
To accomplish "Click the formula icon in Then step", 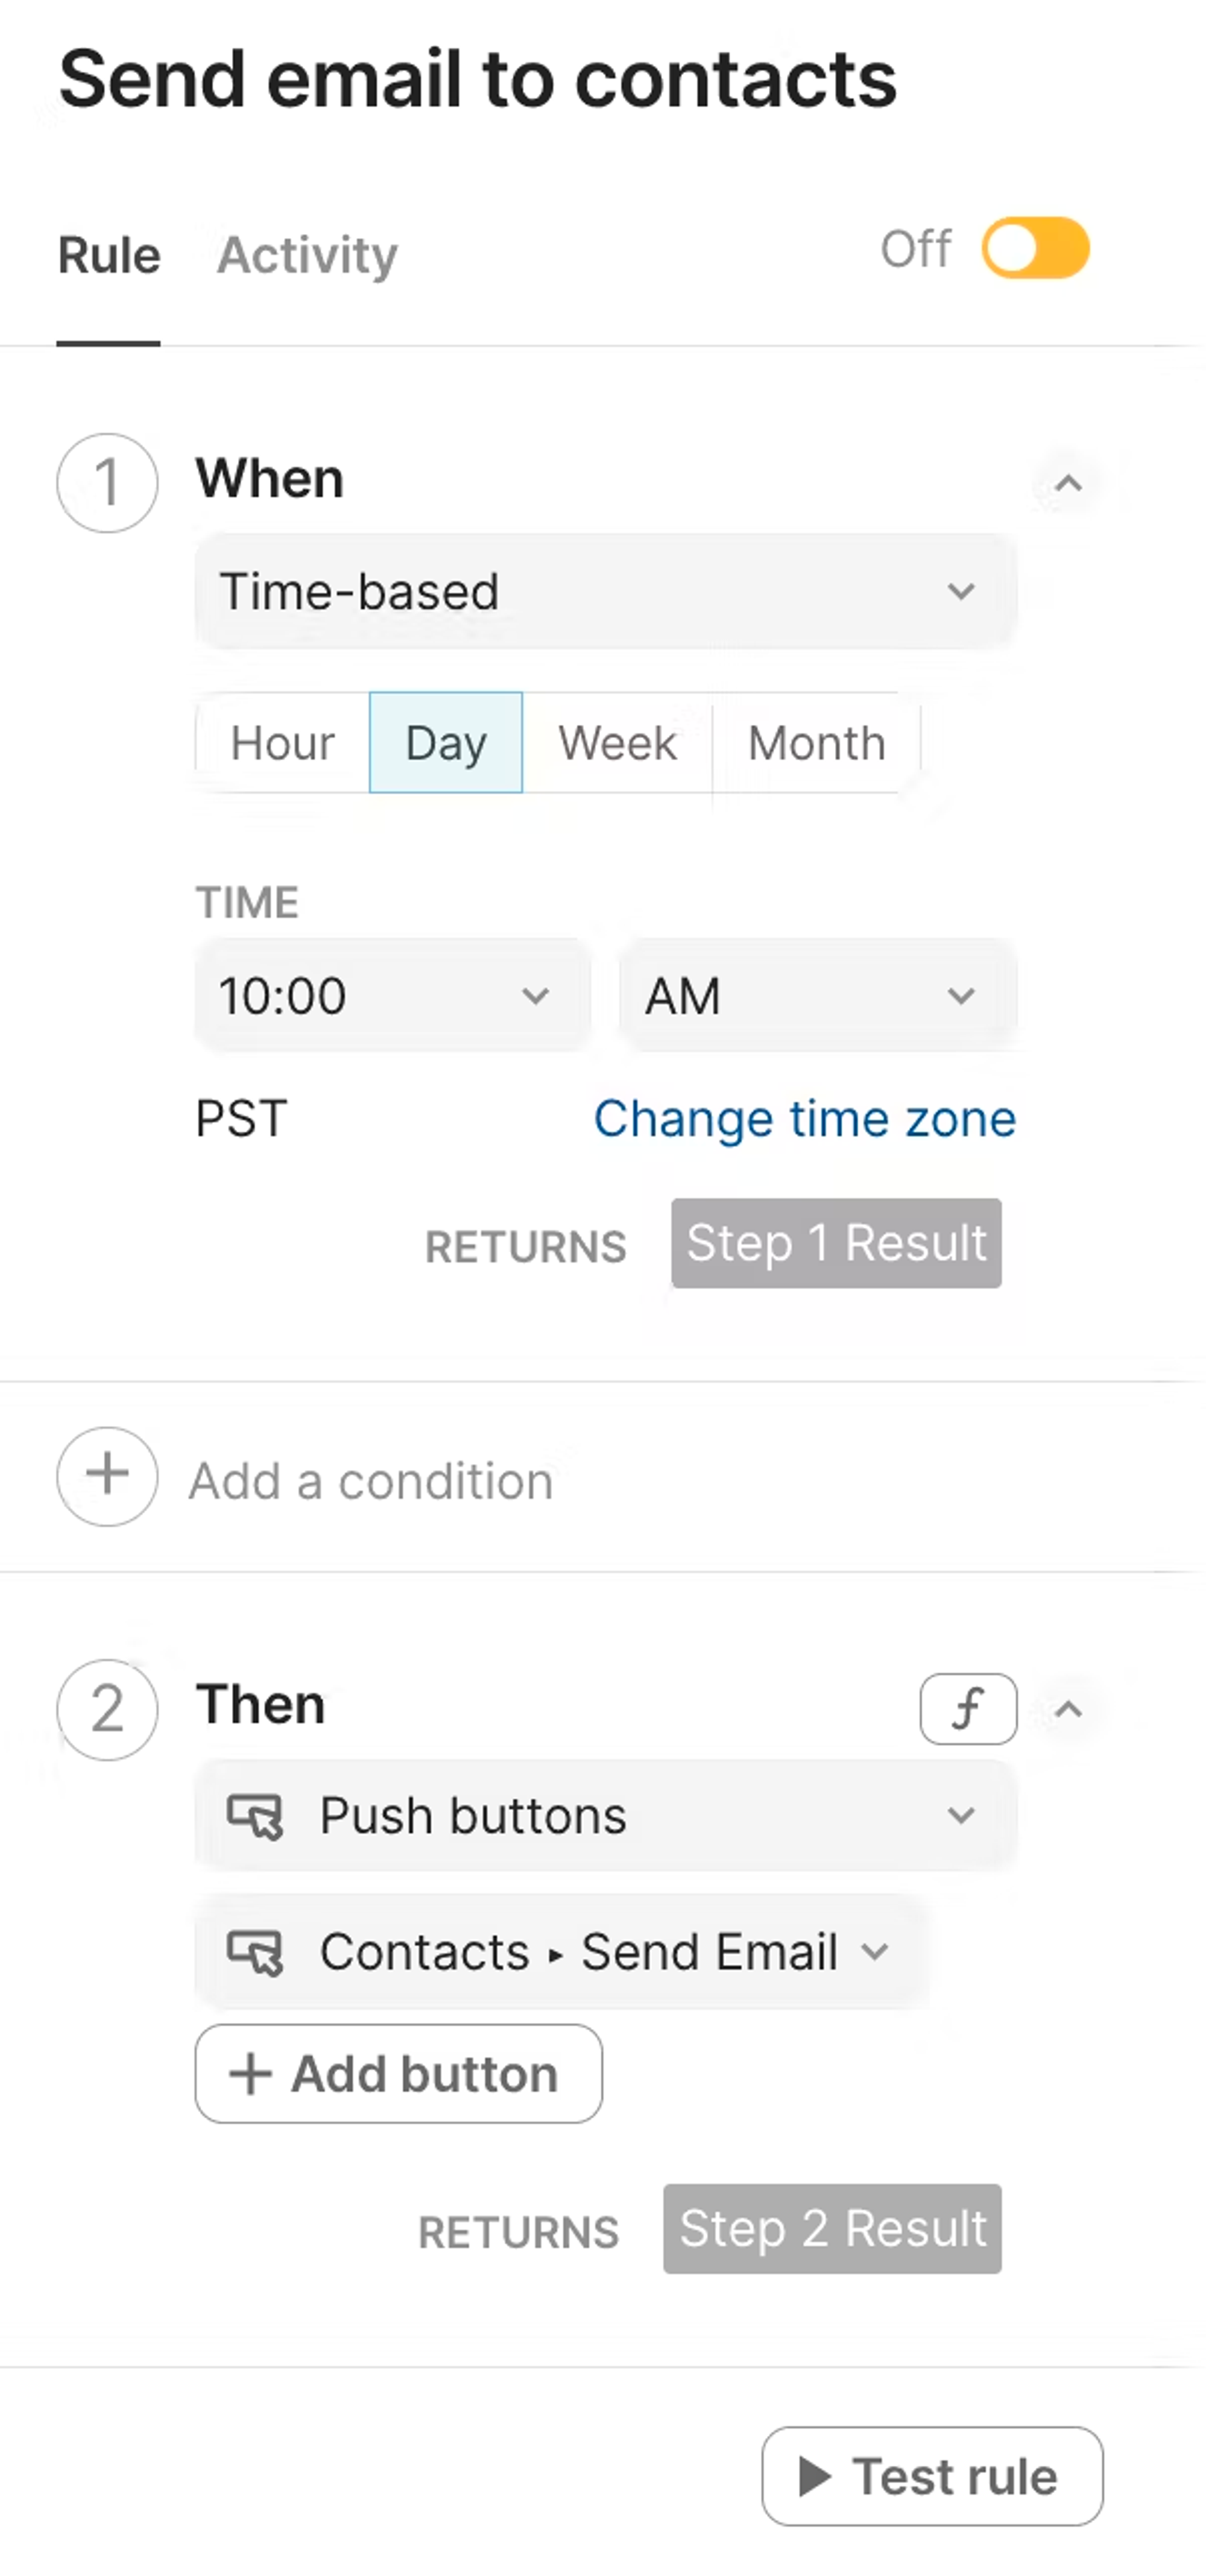I will click(x=967, y=1708).
